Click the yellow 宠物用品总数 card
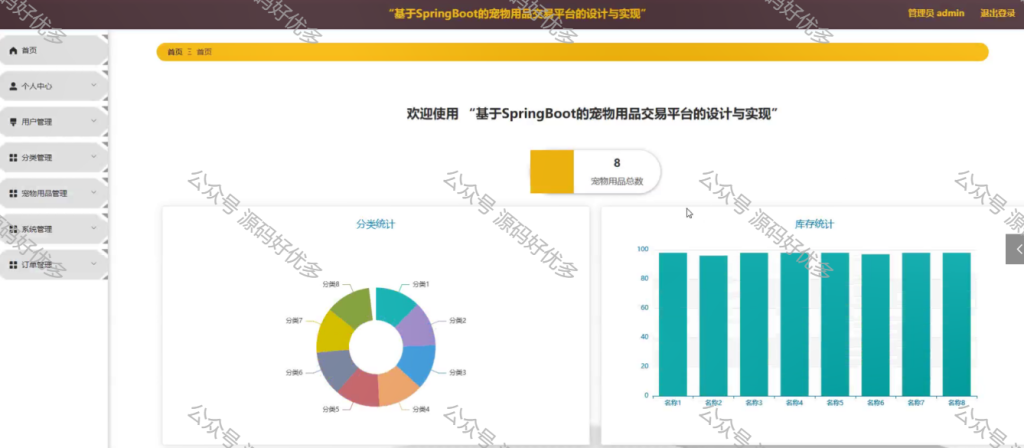Viewport: 1024px width, 448px height. tap(596, 172)
